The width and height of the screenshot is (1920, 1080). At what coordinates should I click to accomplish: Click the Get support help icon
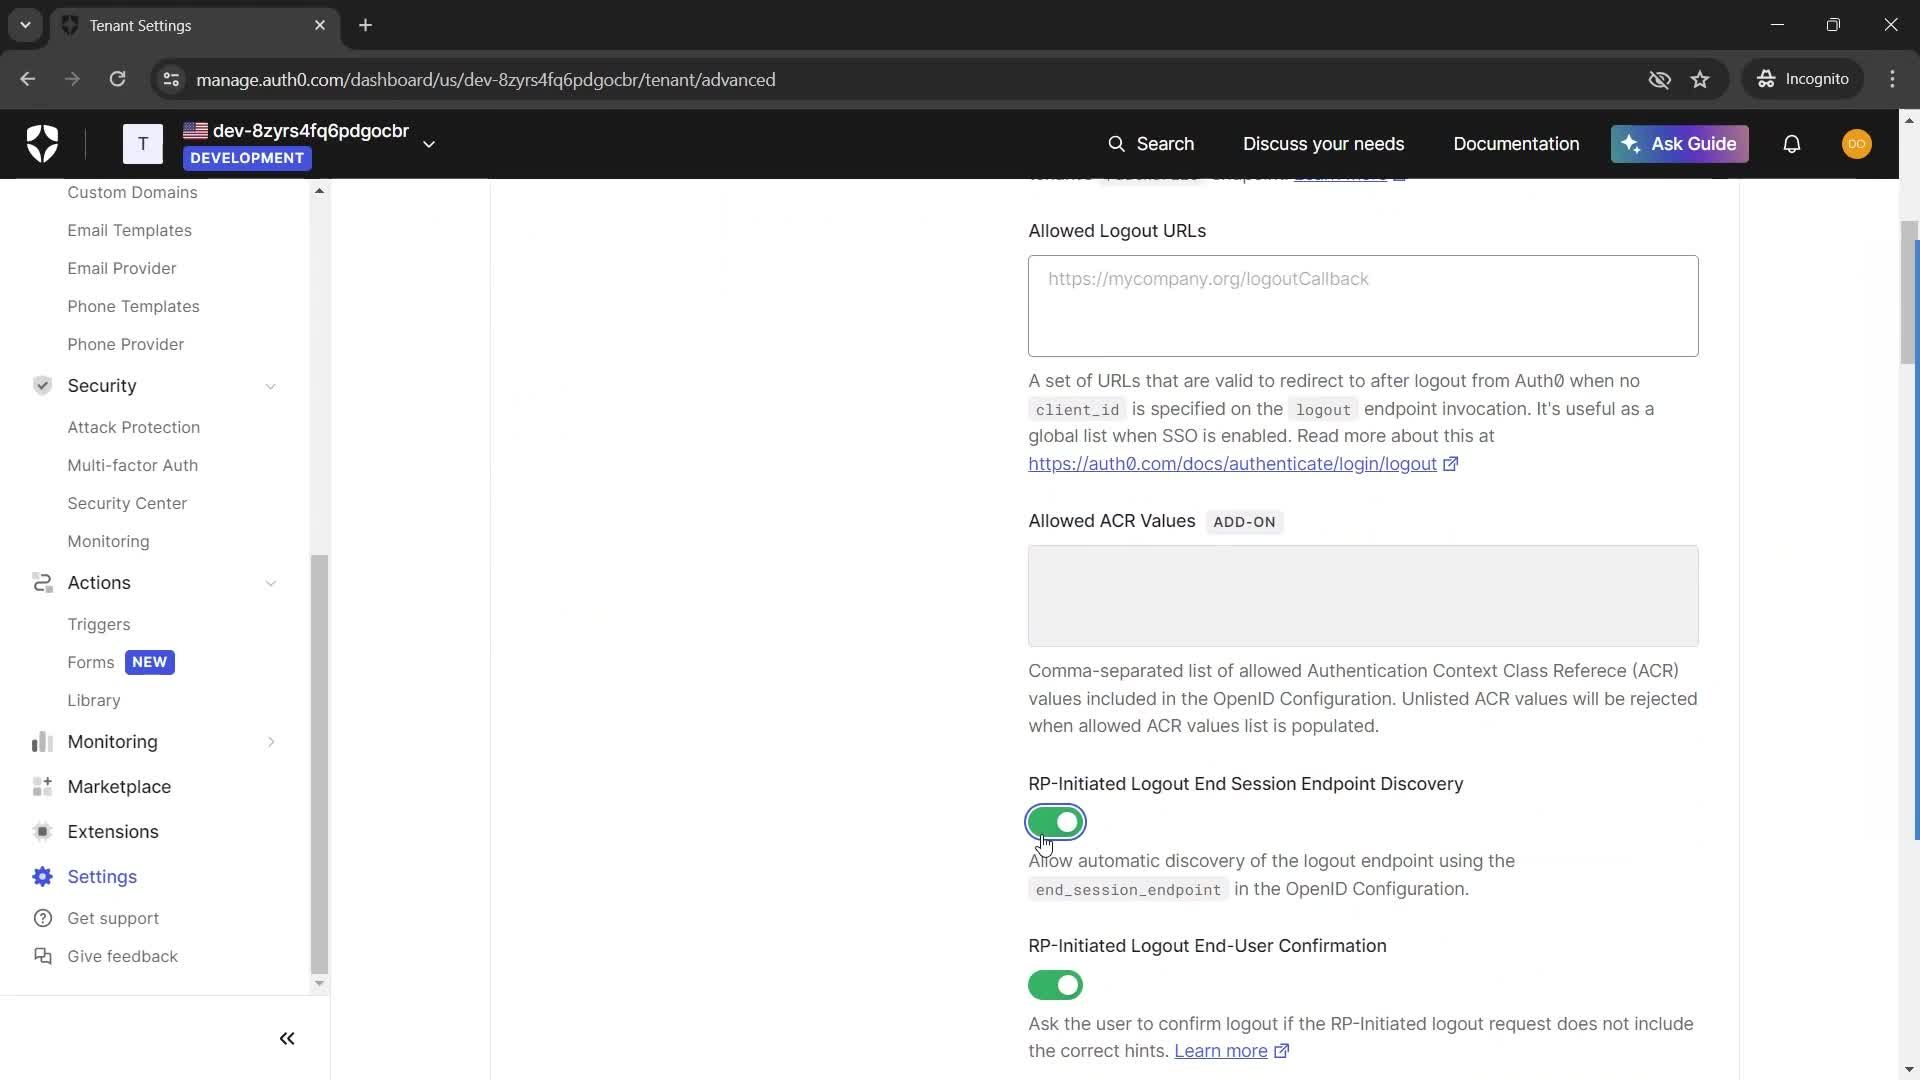[42, 918]
